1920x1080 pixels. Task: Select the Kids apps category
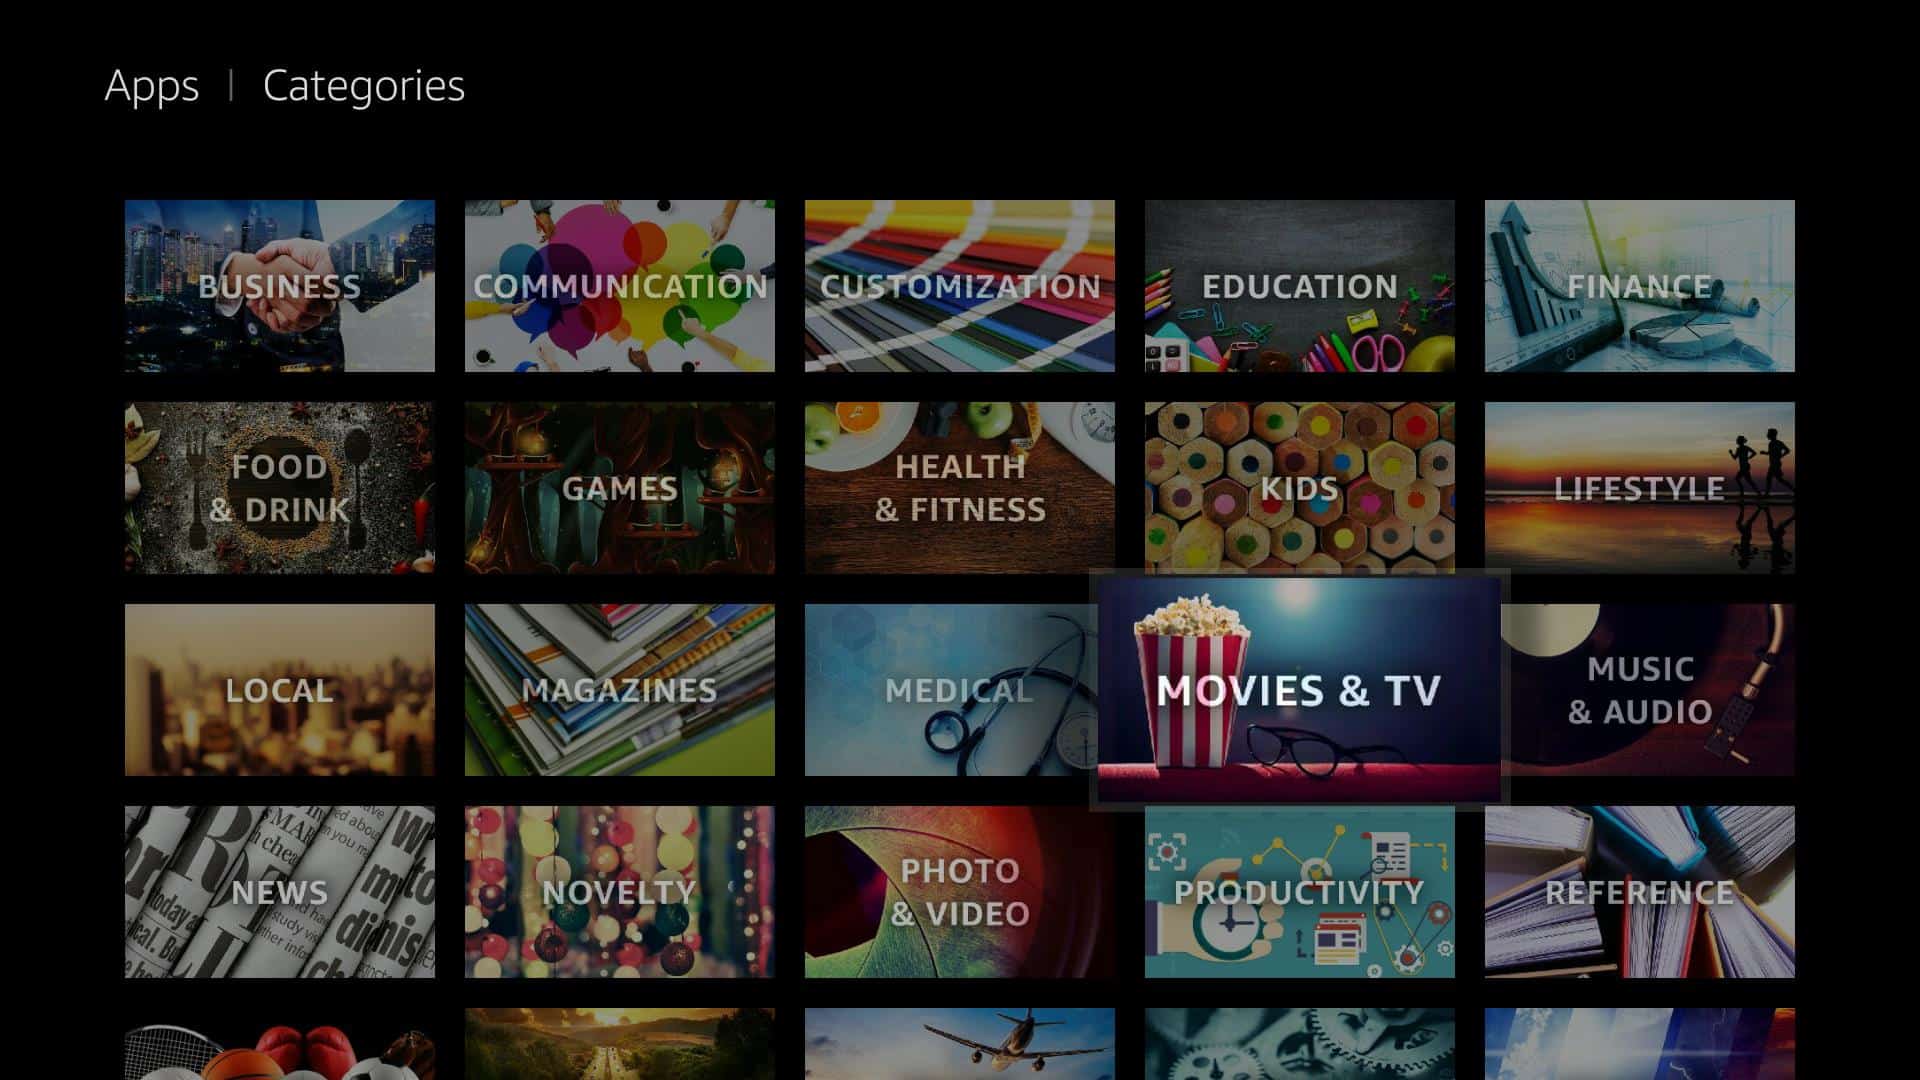coord(1300,488)
